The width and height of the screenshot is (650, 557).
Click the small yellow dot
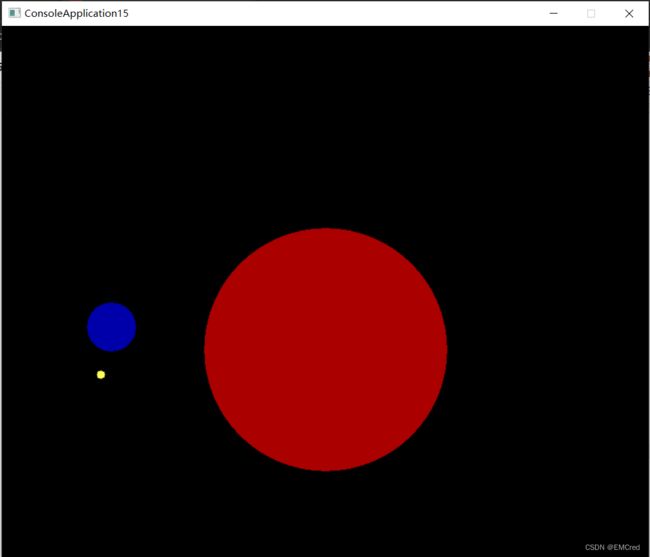click(101, 375)
